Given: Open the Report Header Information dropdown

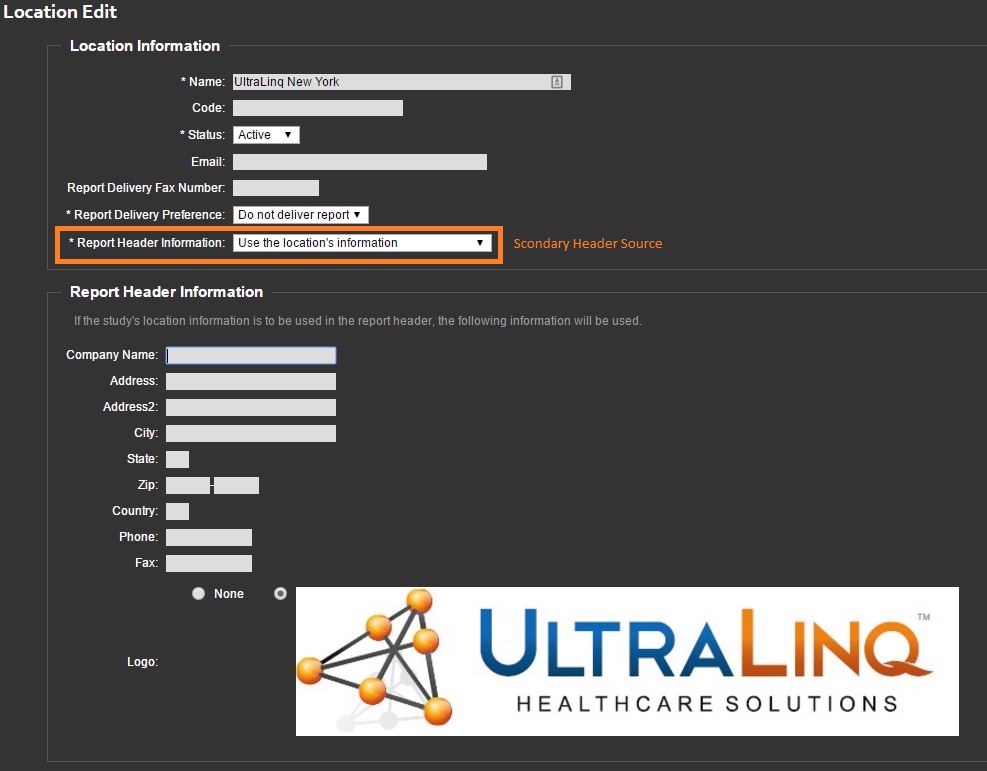Looking at the screenshot, I should 362,243.
